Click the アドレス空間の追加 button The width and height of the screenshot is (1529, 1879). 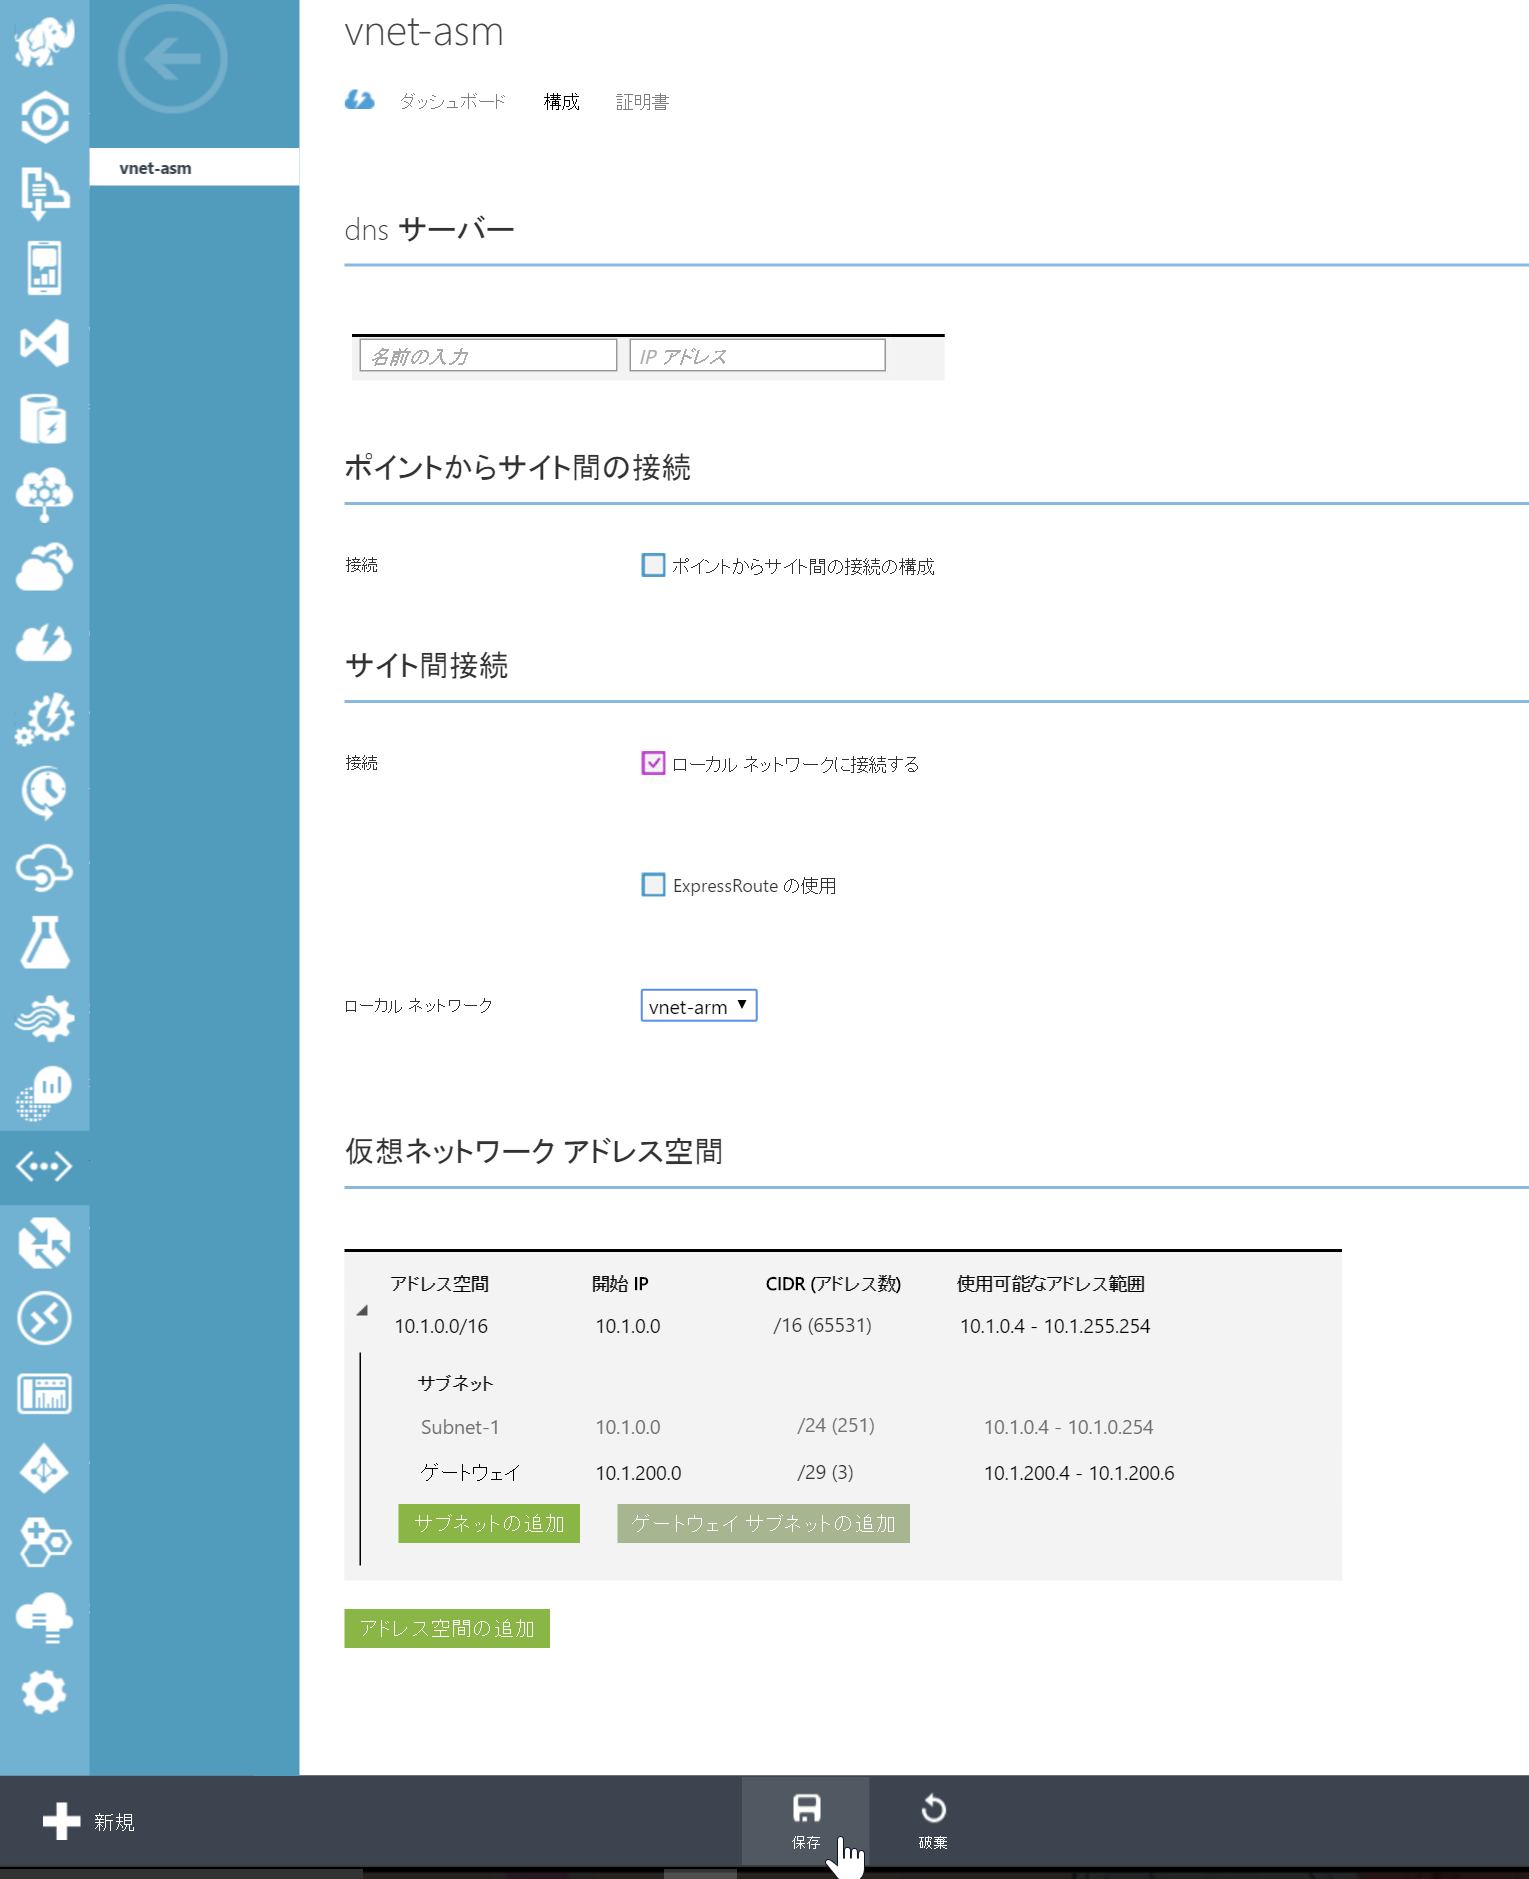pos(447,1628)
